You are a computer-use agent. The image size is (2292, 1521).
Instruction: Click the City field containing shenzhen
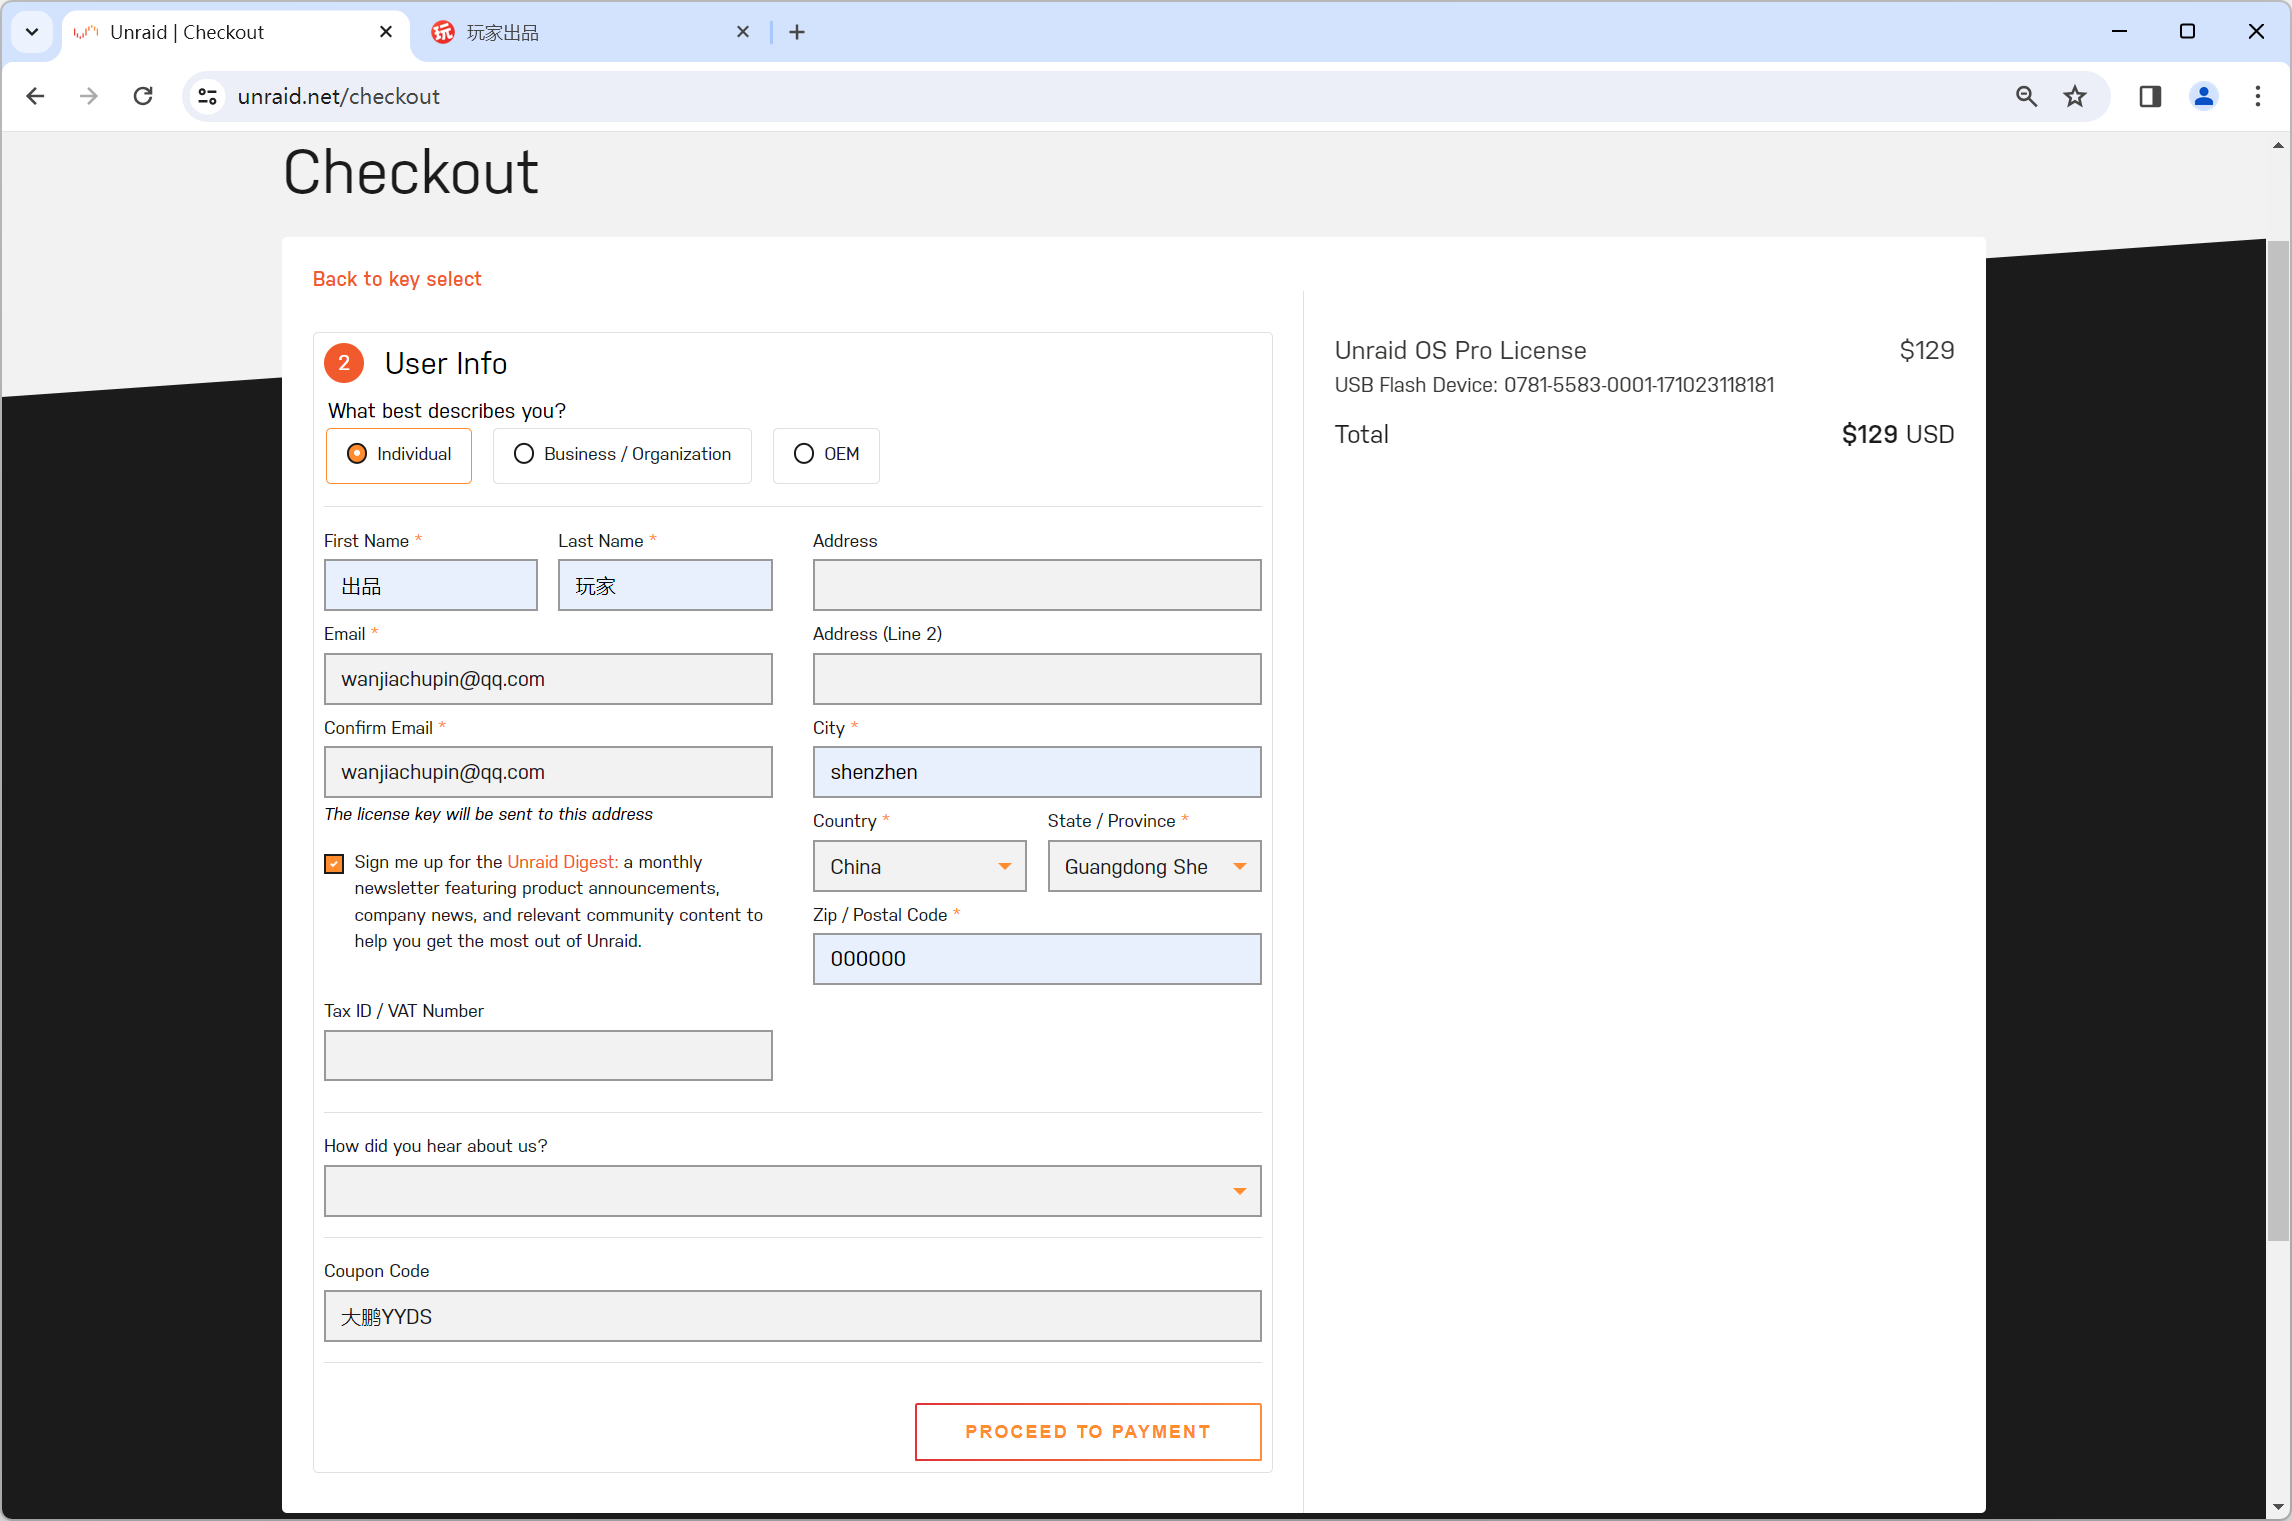[x=1037, y=772]
